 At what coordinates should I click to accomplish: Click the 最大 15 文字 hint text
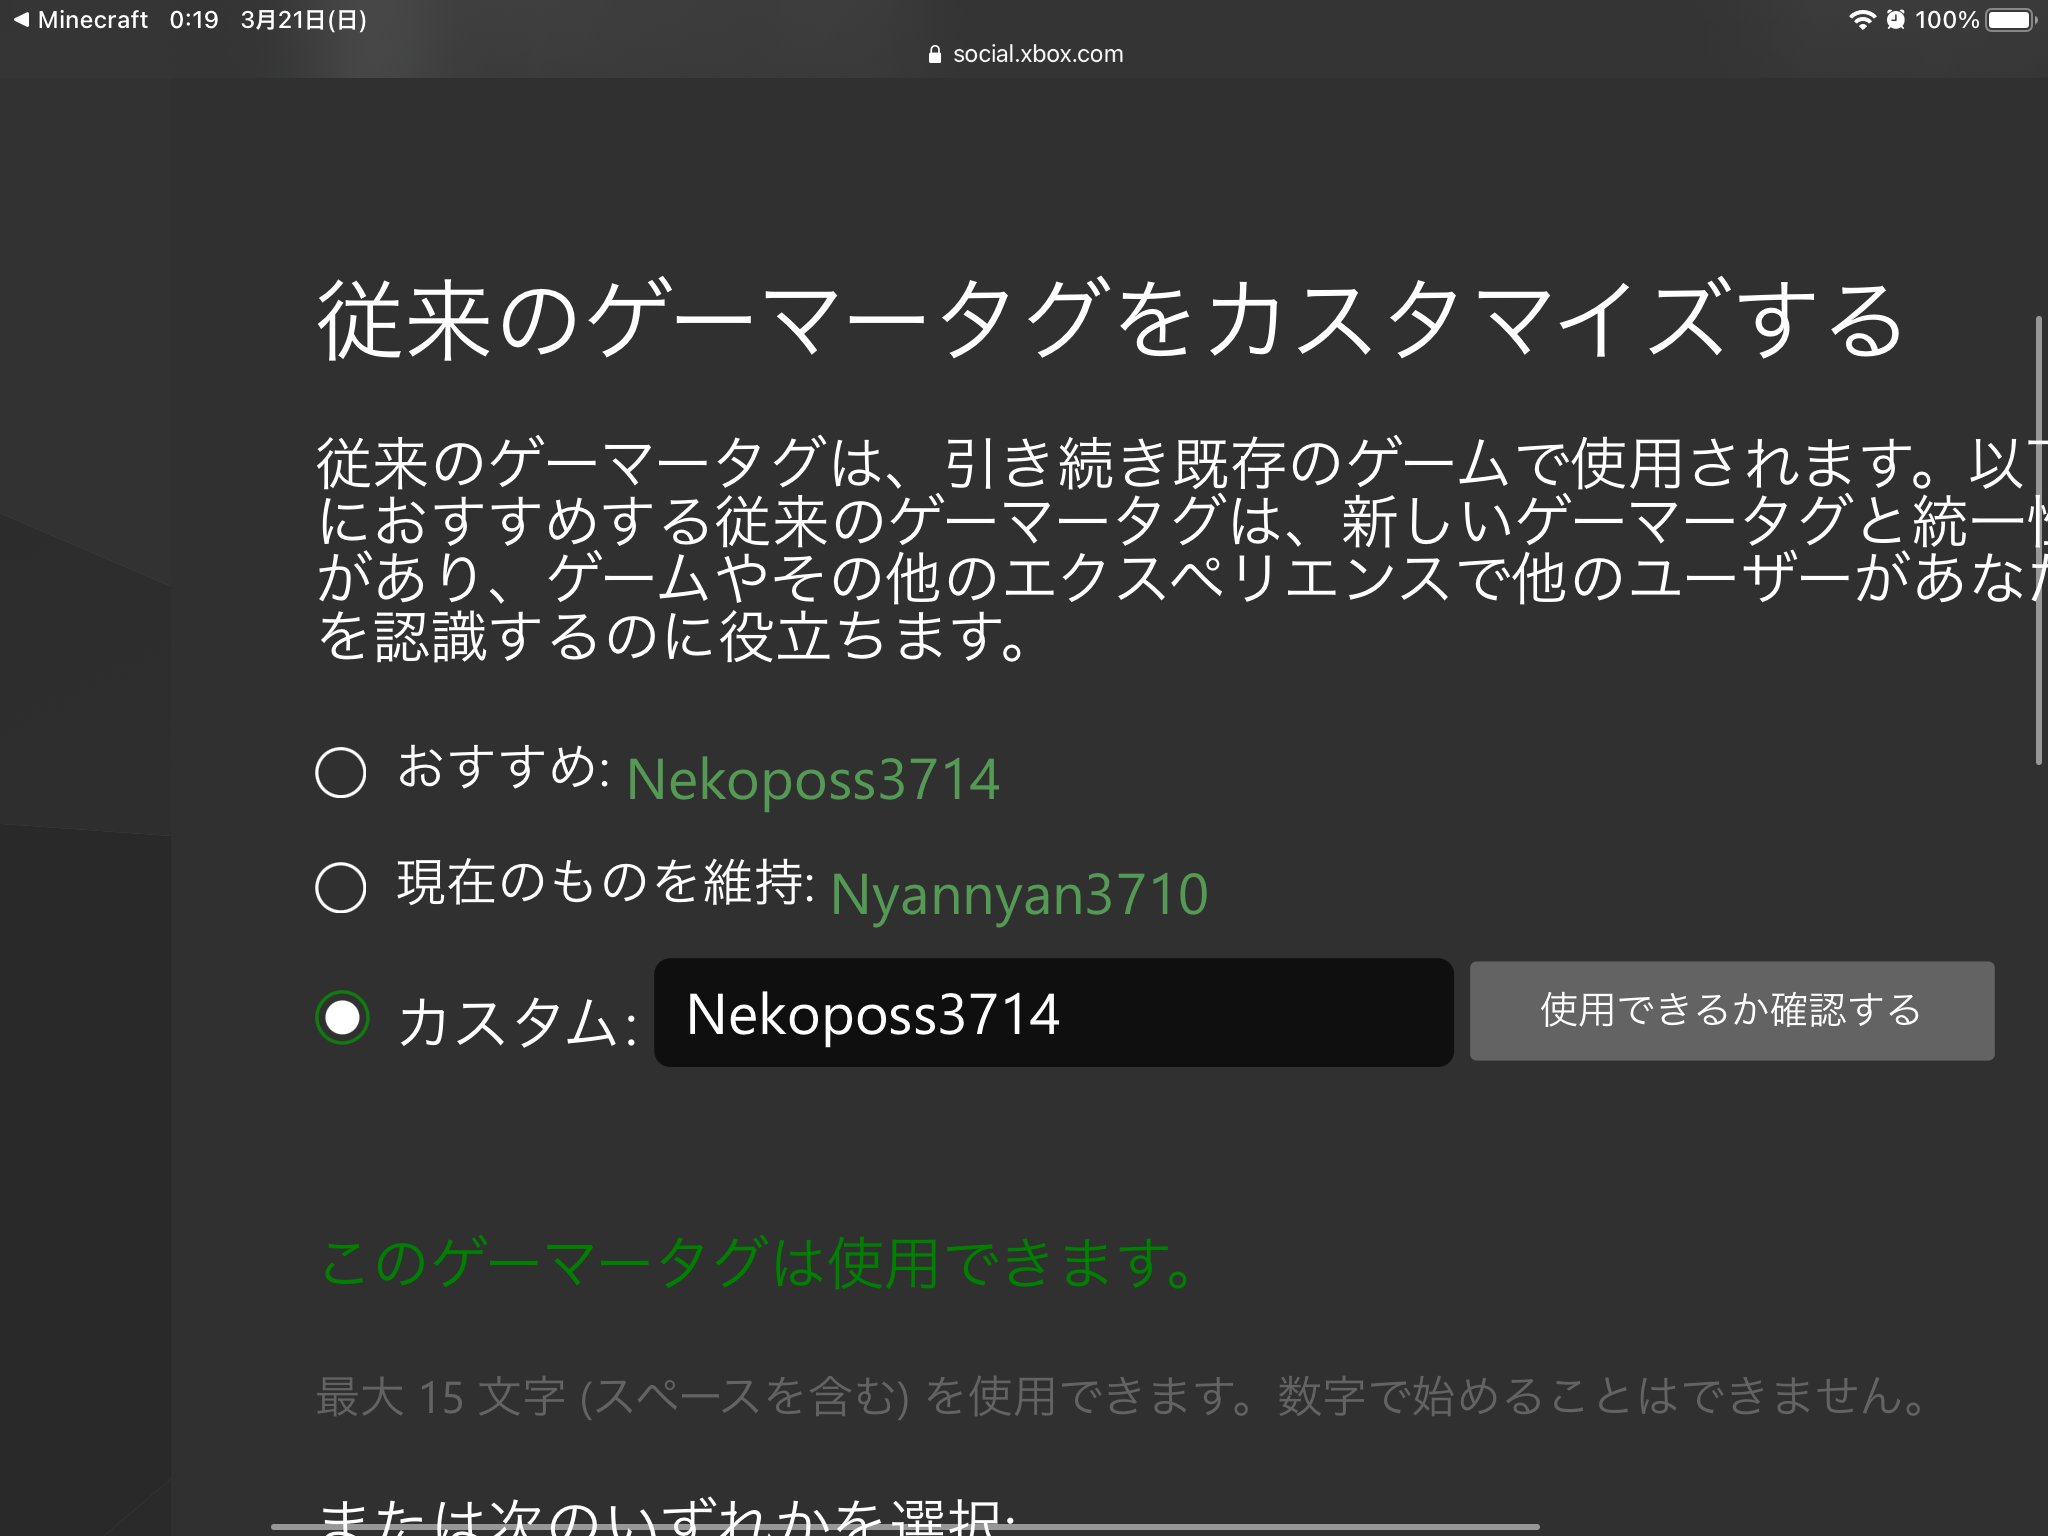1122,1396
